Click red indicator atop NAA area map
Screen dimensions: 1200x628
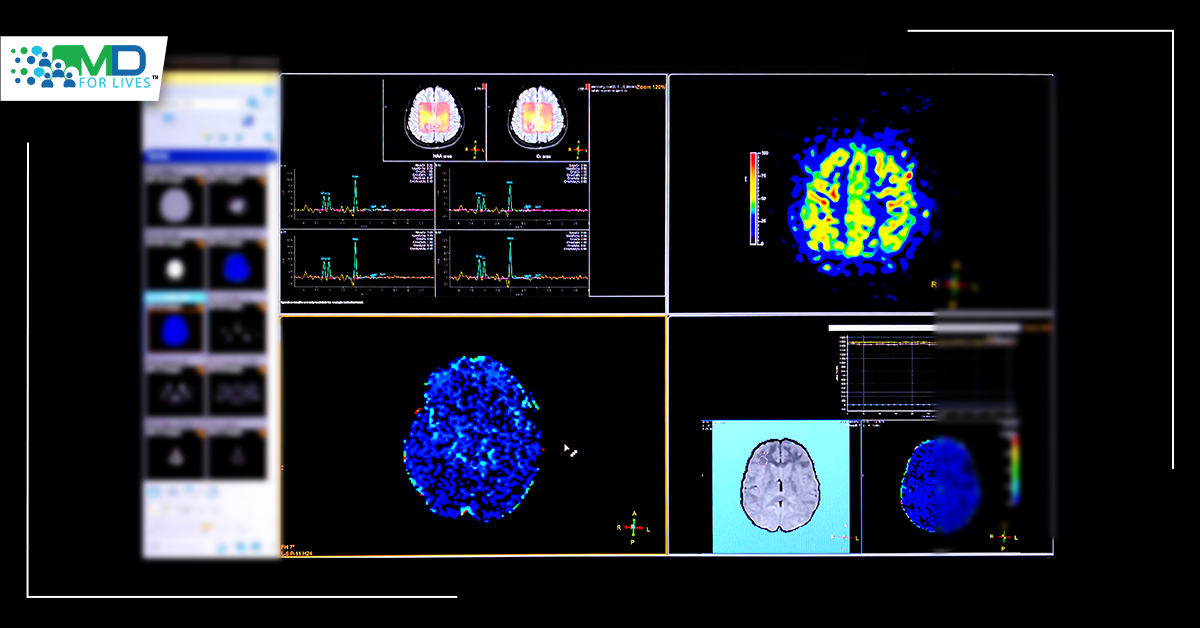[484, 87]
